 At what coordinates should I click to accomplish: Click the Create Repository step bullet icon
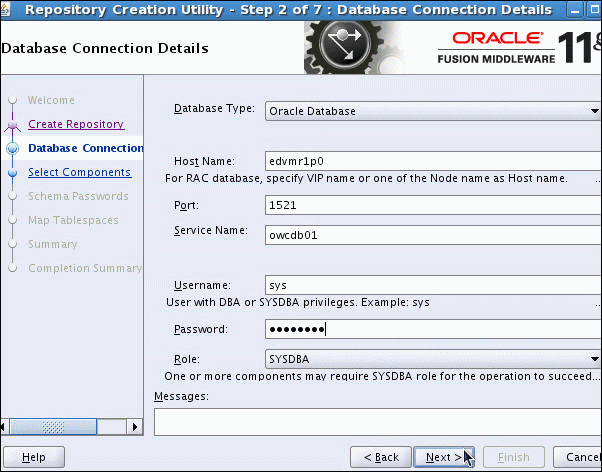click(x=13, y=124)
